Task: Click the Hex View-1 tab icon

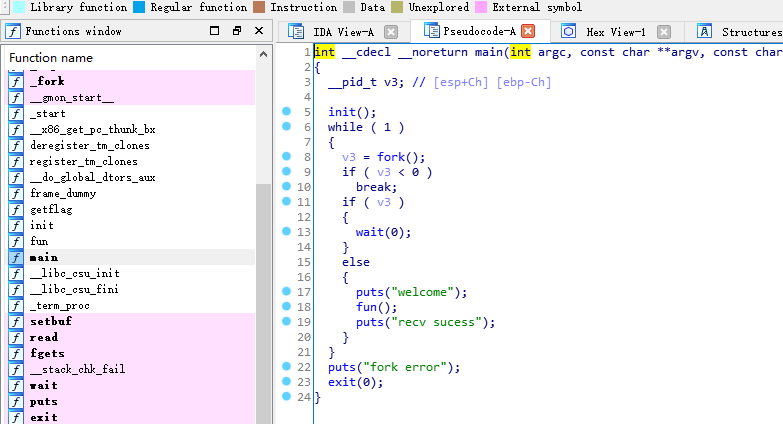Action: click(568, 31)
